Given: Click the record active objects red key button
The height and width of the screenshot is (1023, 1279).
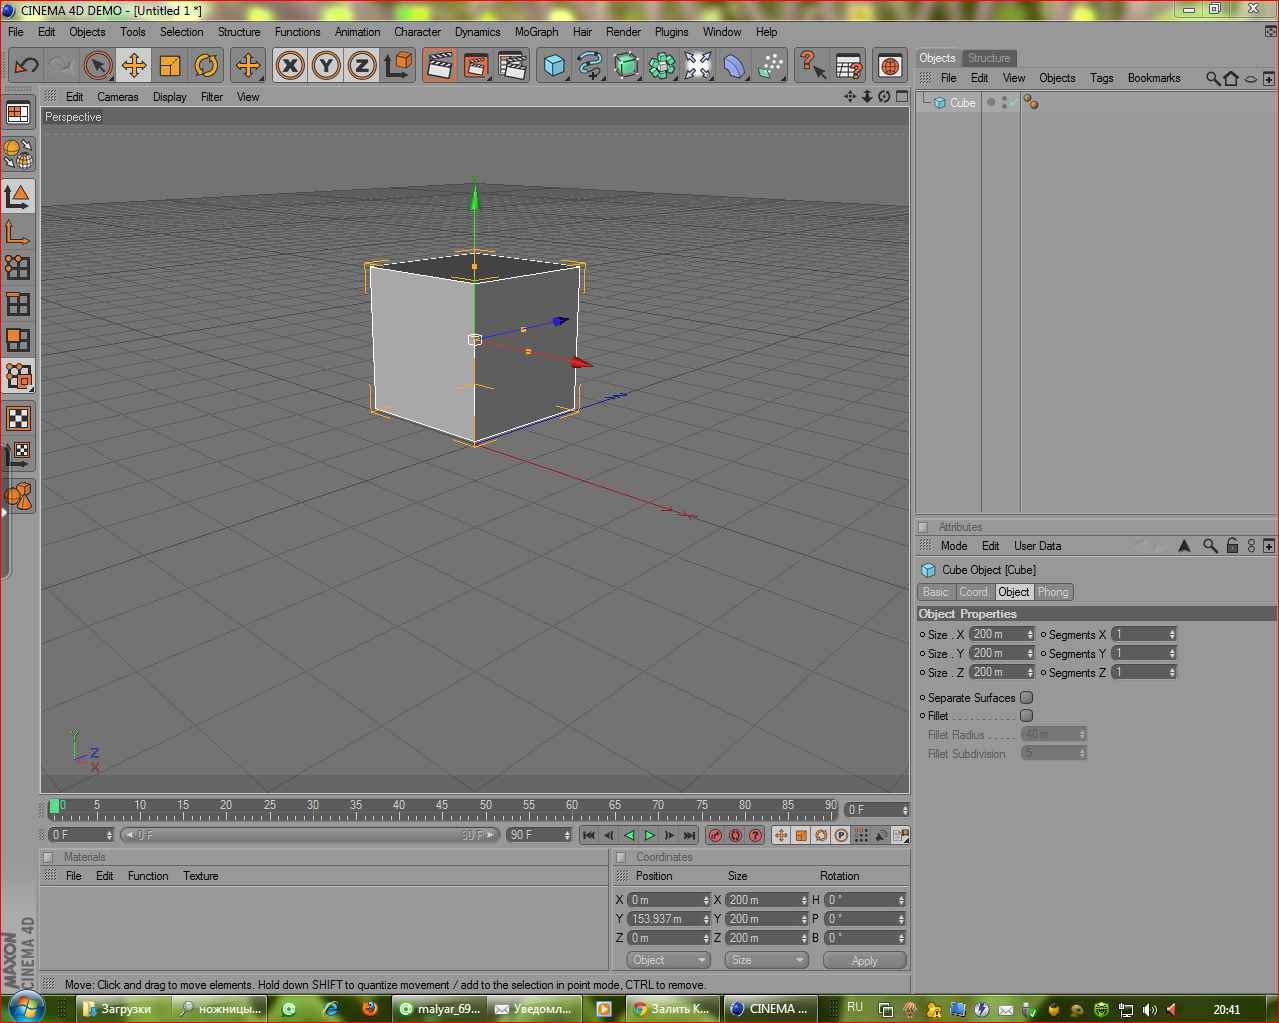Looking at the screenshot, I should point(715,835).
